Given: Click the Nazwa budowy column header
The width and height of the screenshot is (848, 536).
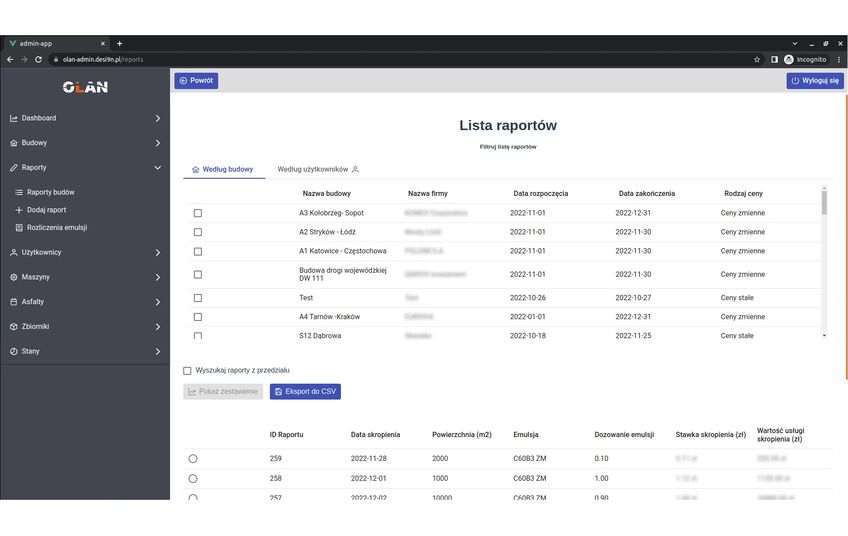Looking at the screenshot, I should click(x=327, y=194).
